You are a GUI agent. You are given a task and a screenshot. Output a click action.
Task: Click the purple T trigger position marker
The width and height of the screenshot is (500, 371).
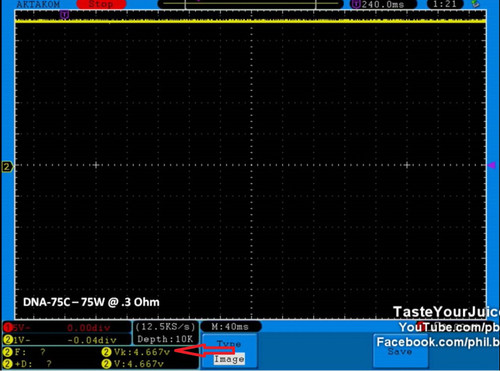pyautogui.click(x=64, y=15)
